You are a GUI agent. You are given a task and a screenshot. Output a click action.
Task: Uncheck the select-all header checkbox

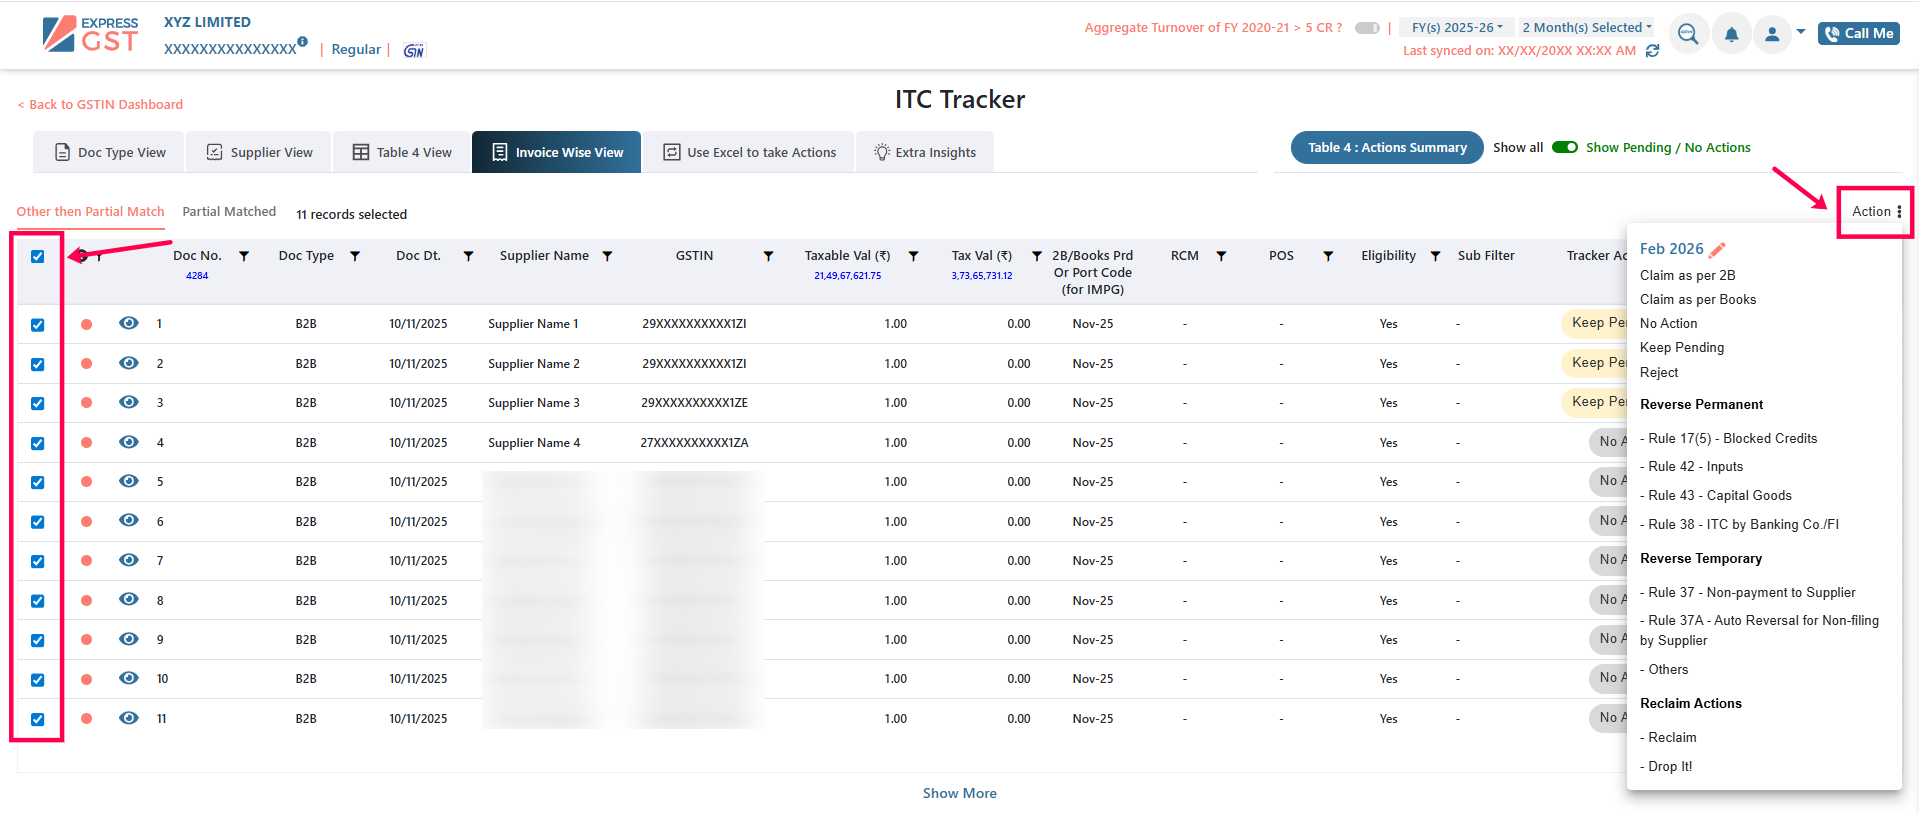[38, 256]
